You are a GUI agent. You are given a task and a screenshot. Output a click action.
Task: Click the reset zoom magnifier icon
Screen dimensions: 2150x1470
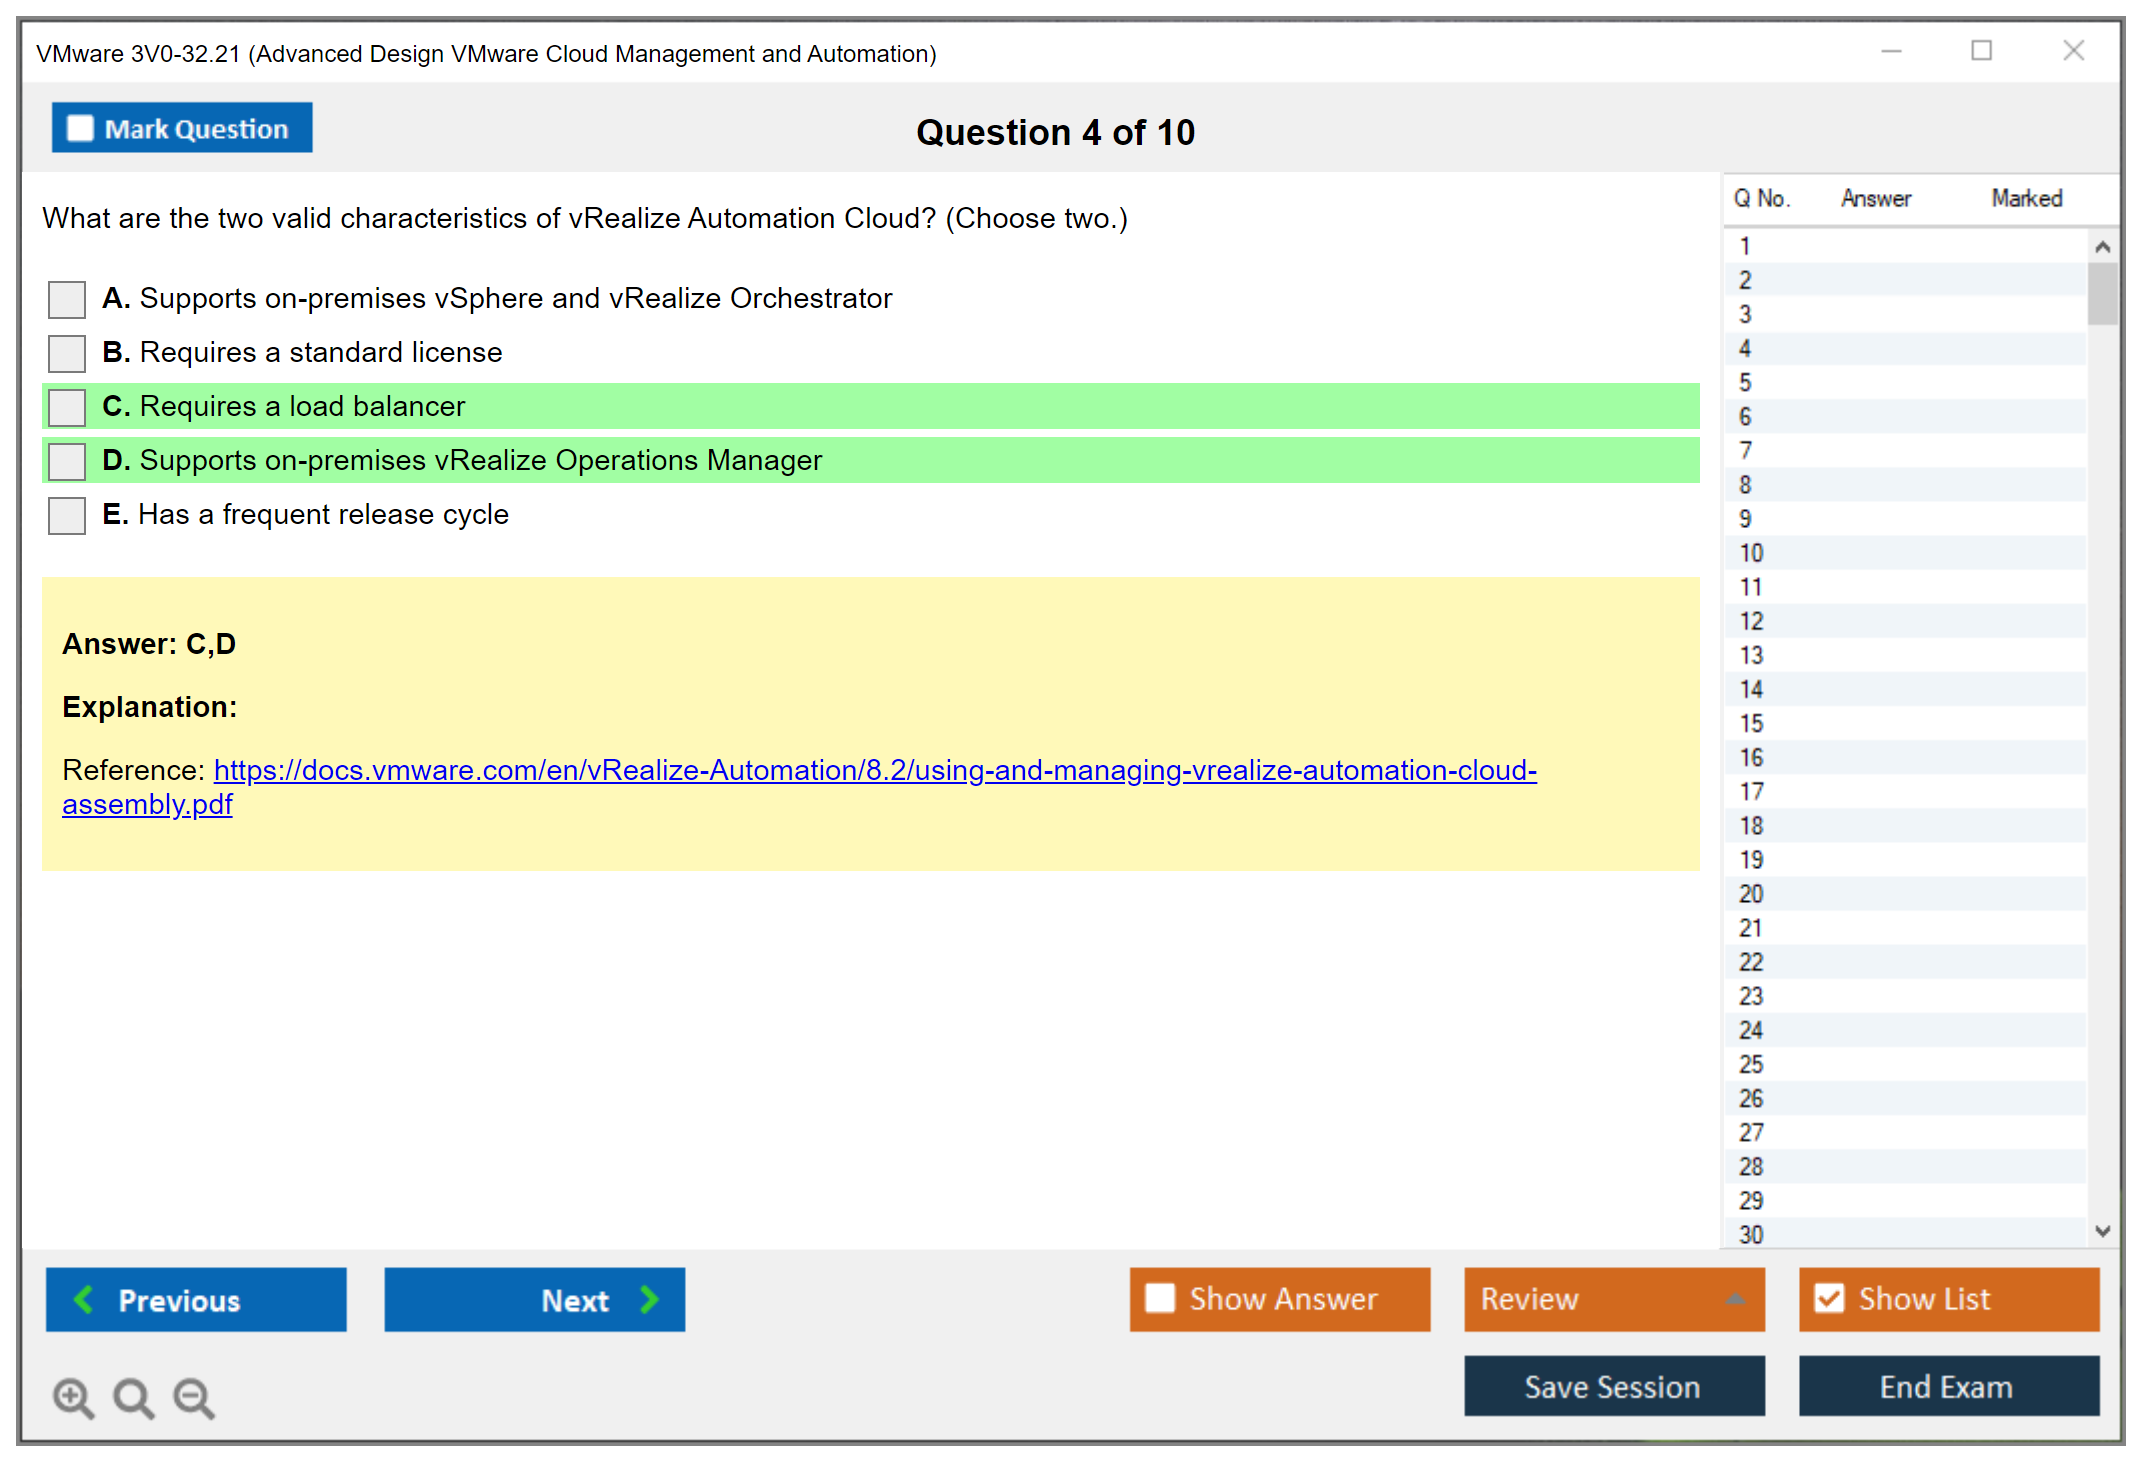click(x=133, y=1397)
